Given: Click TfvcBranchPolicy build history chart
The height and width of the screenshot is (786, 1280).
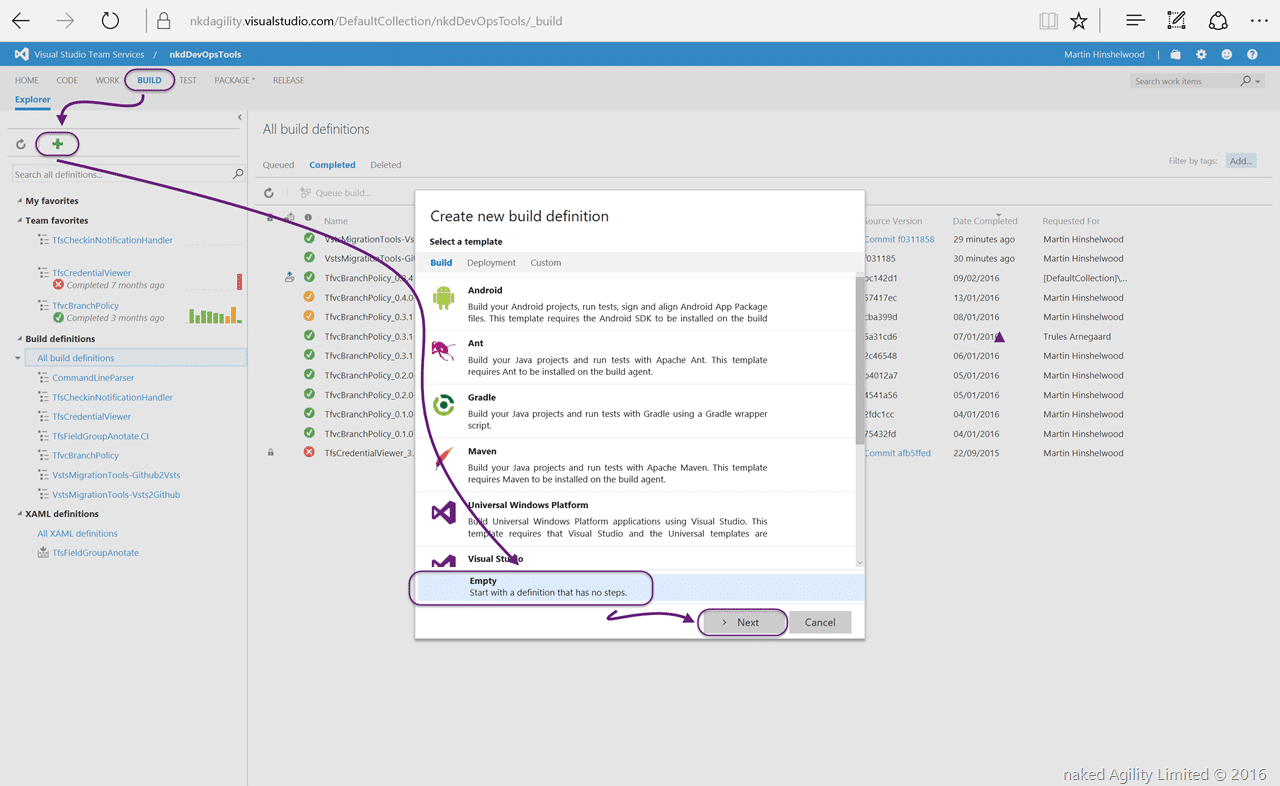Looking at the screenshot, I should pyautogui.click(x=216, y=314).
